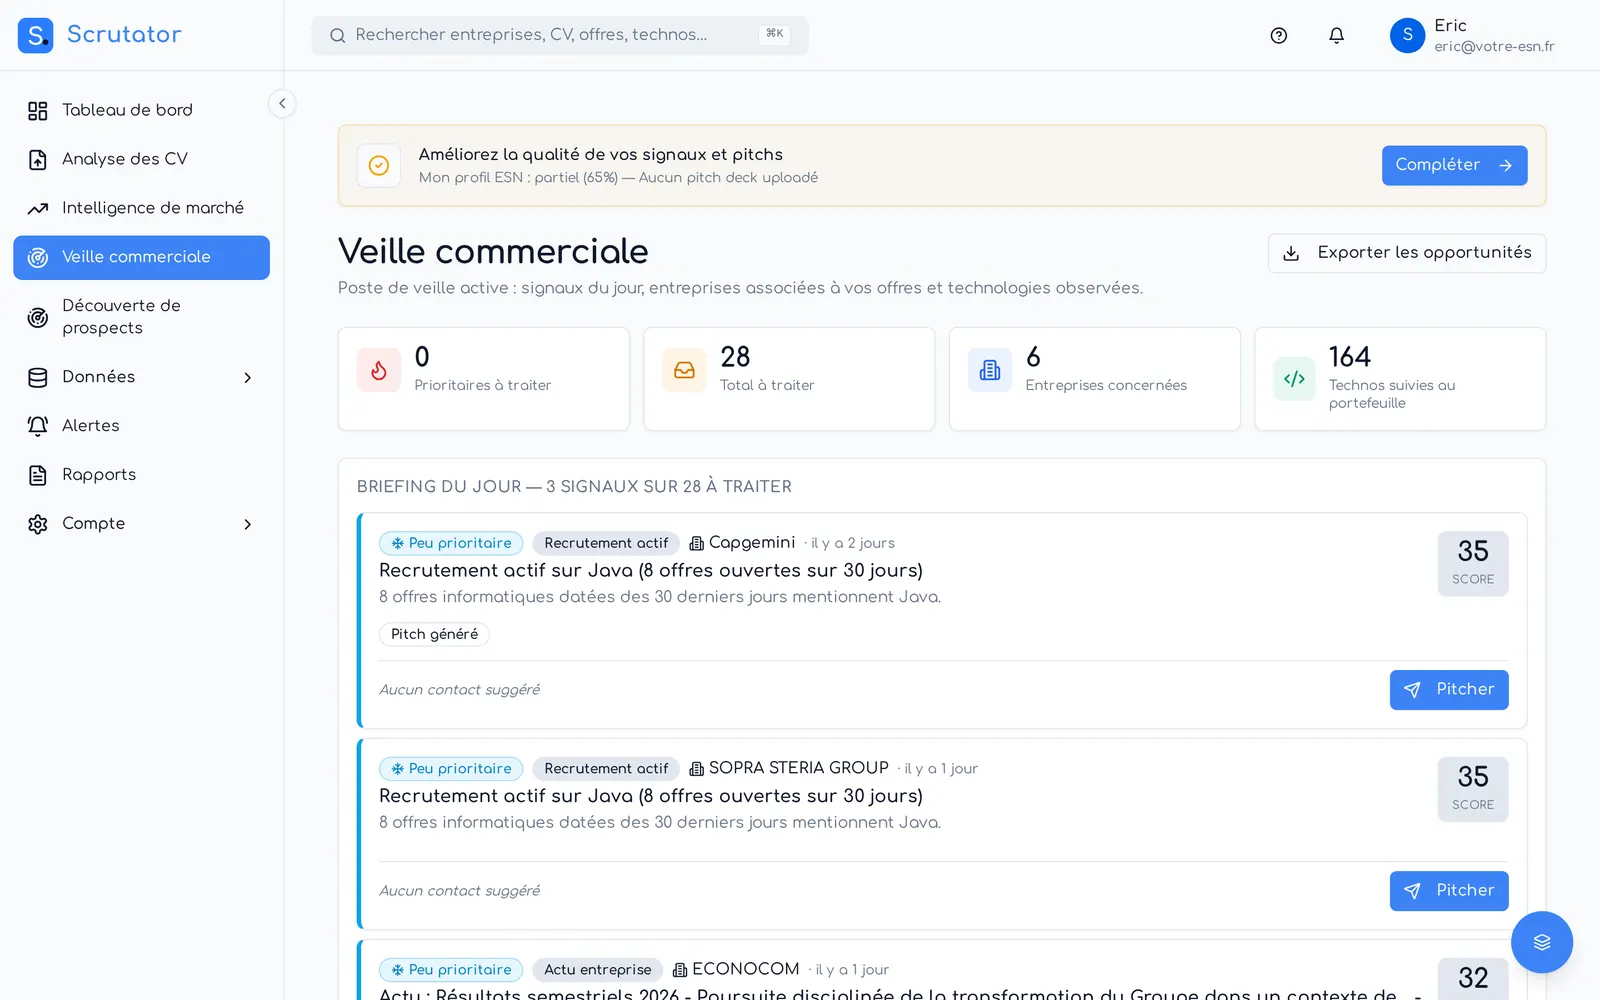Click the Données database icon

click(38, 378)
